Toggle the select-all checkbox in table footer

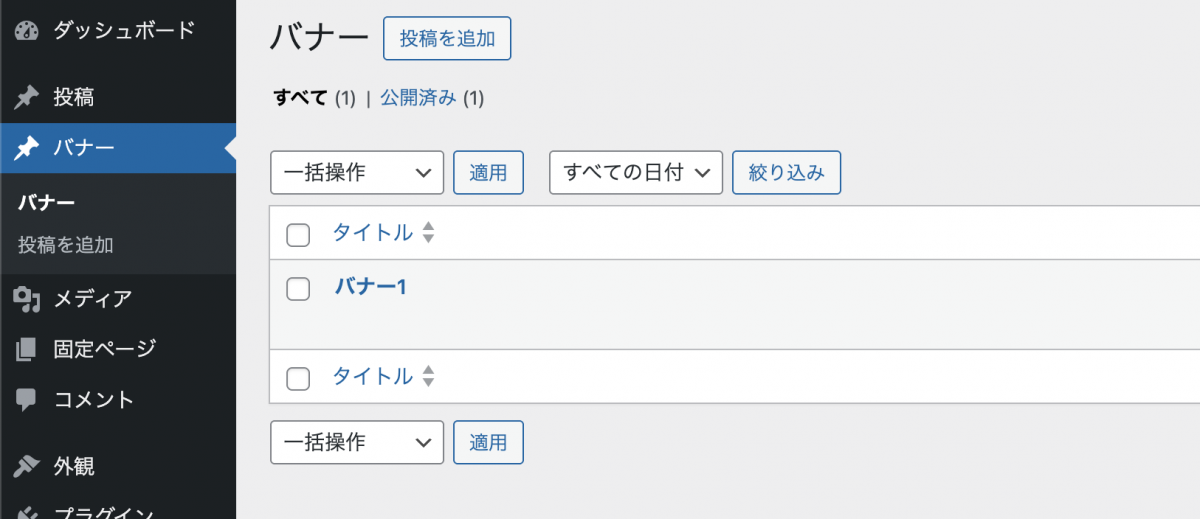[x=298, y=378]
